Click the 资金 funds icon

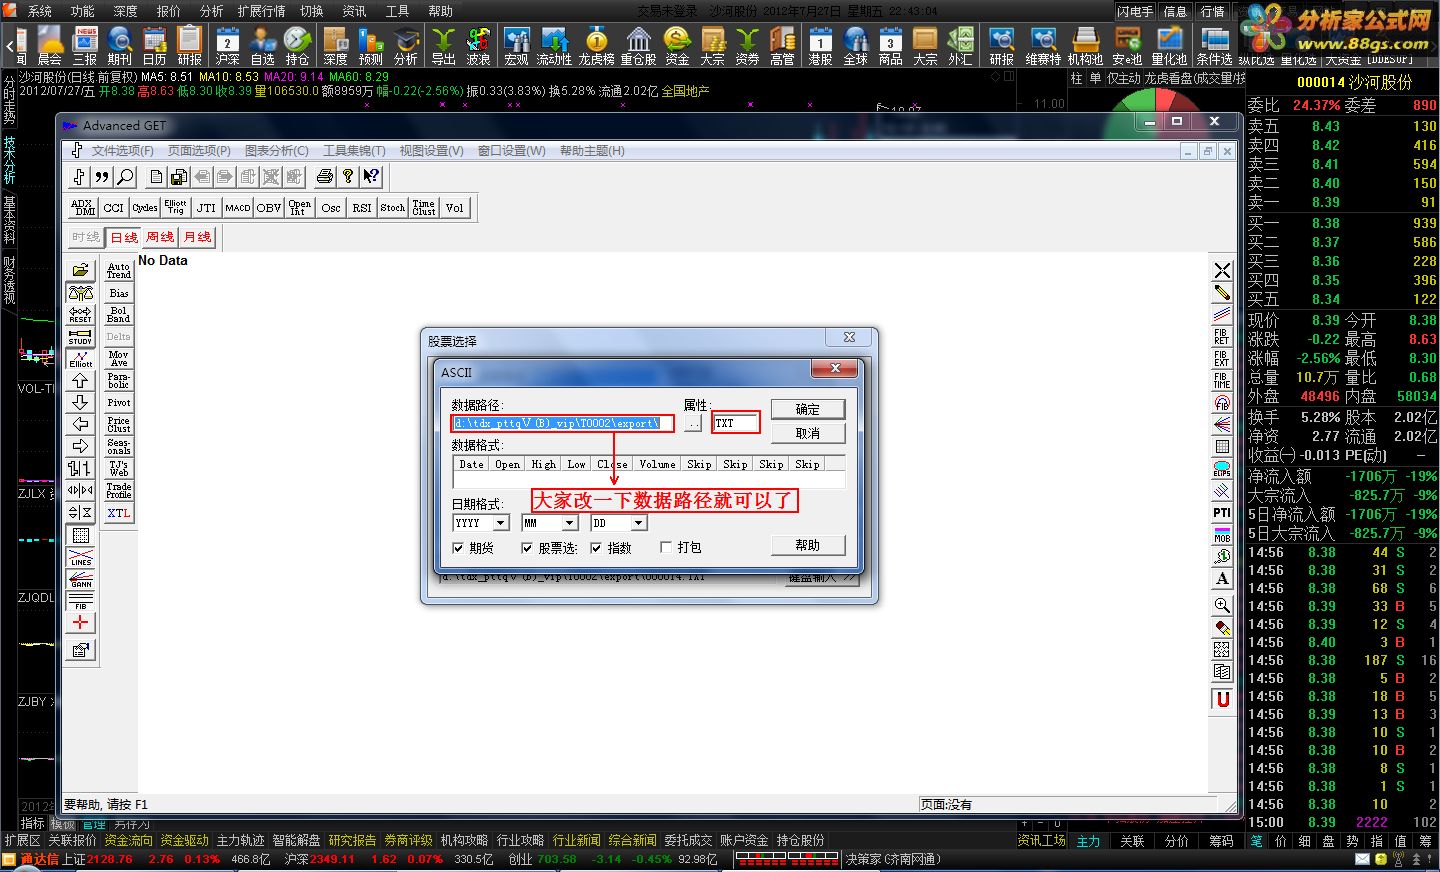677,46
